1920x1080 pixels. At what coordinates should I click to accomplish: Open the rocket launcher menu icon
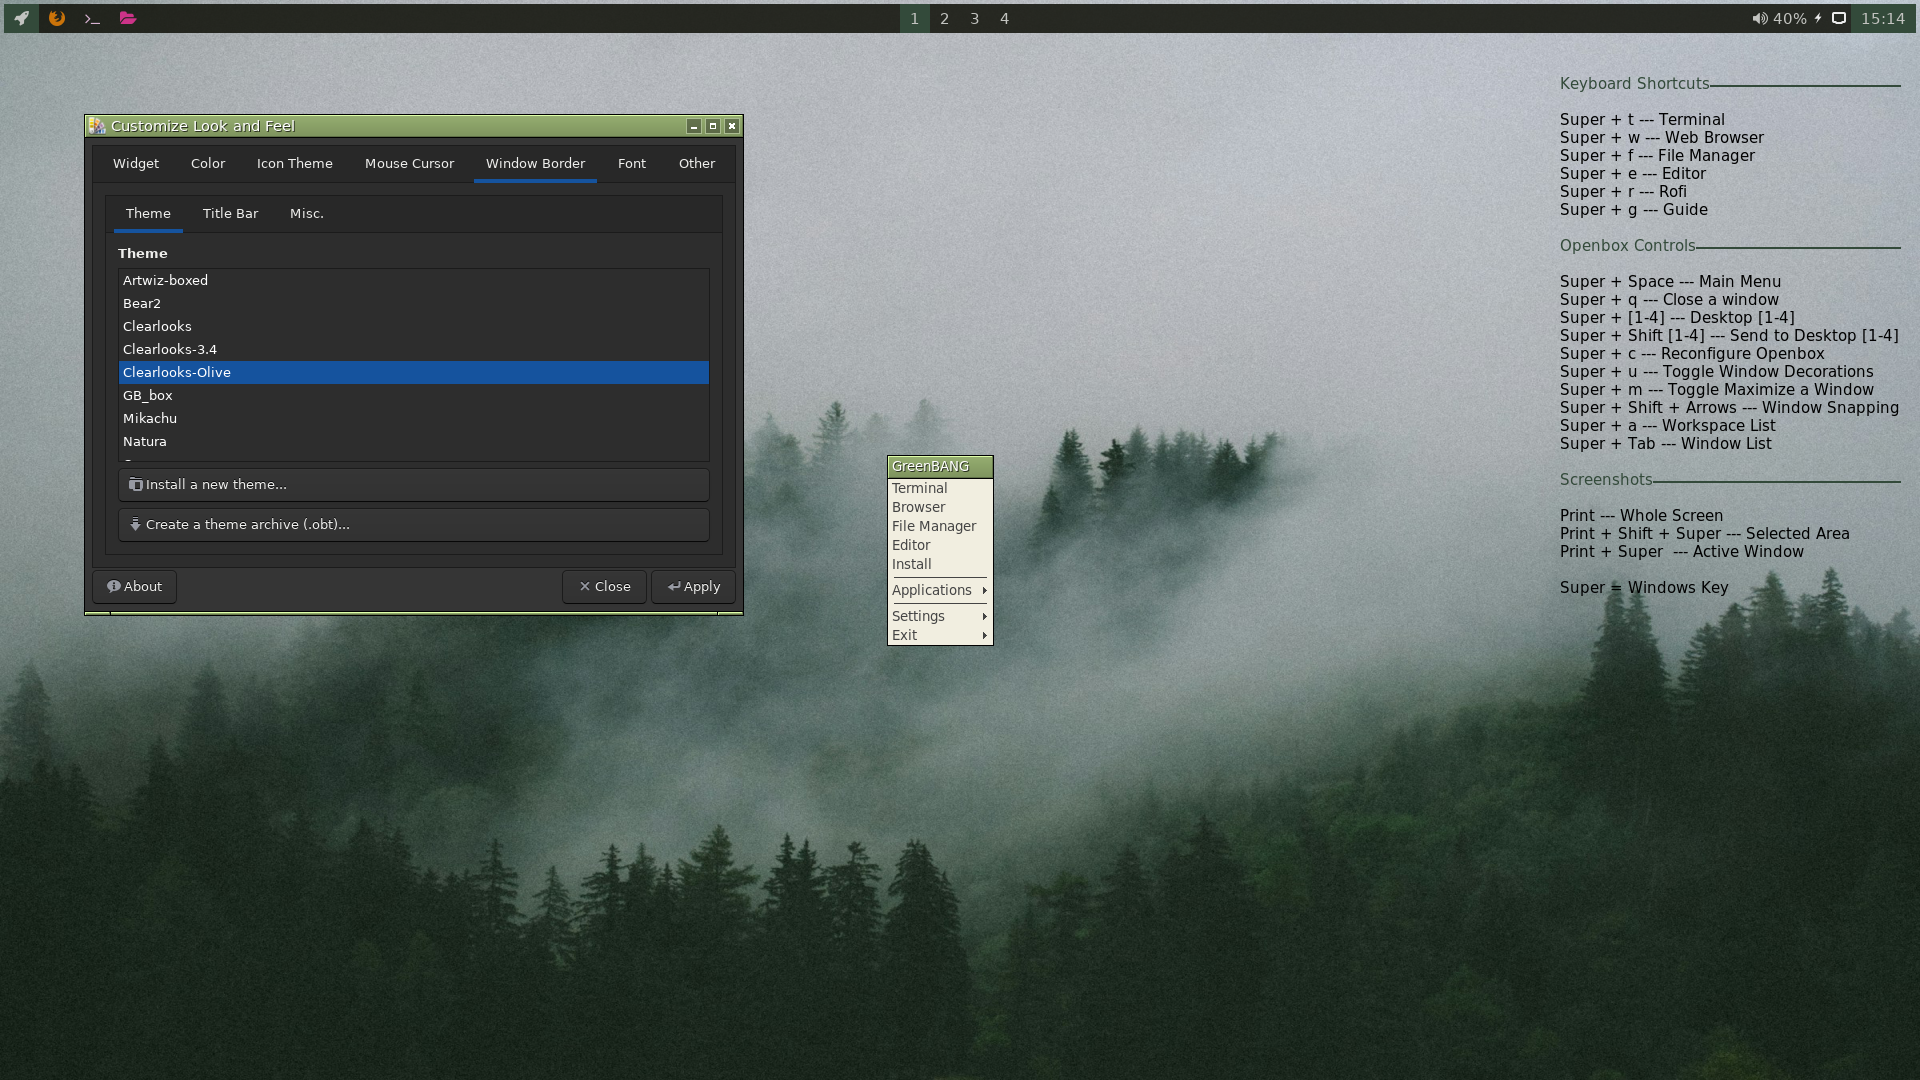(21, 18)
